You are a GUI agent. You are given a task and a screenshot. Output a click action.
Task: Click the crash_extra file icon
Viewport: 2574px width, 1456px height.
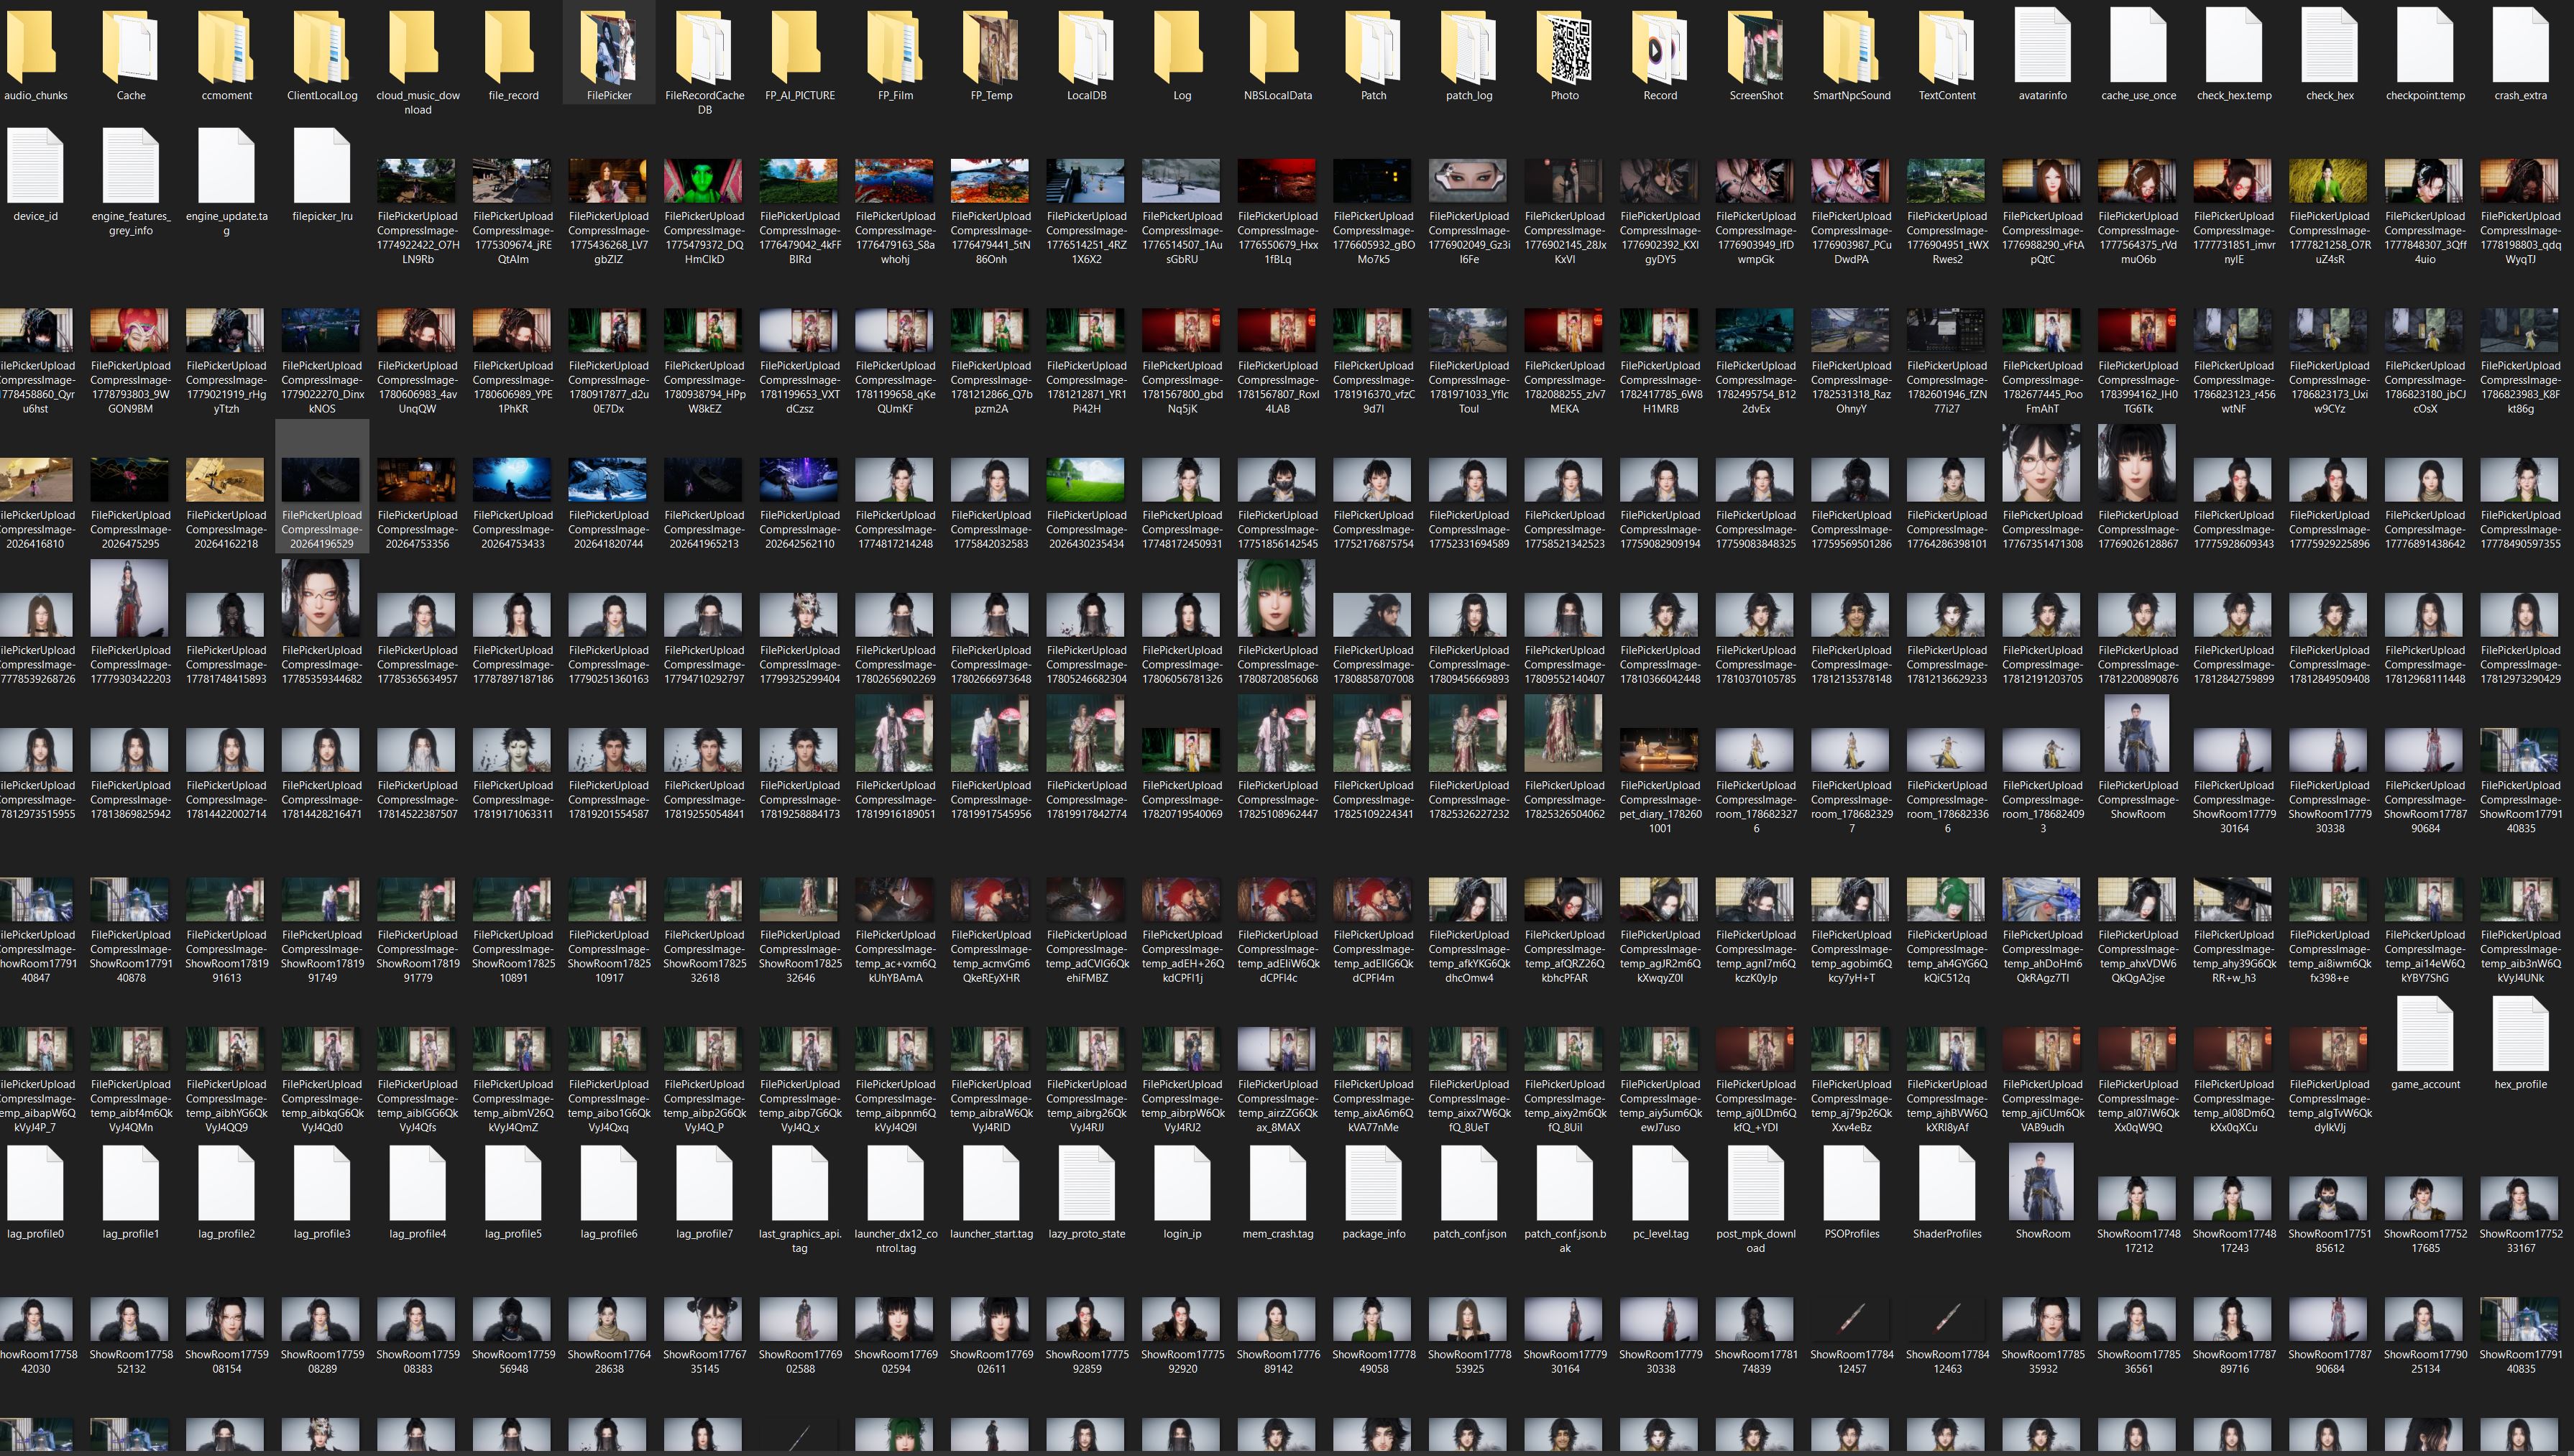point(2520,44)
